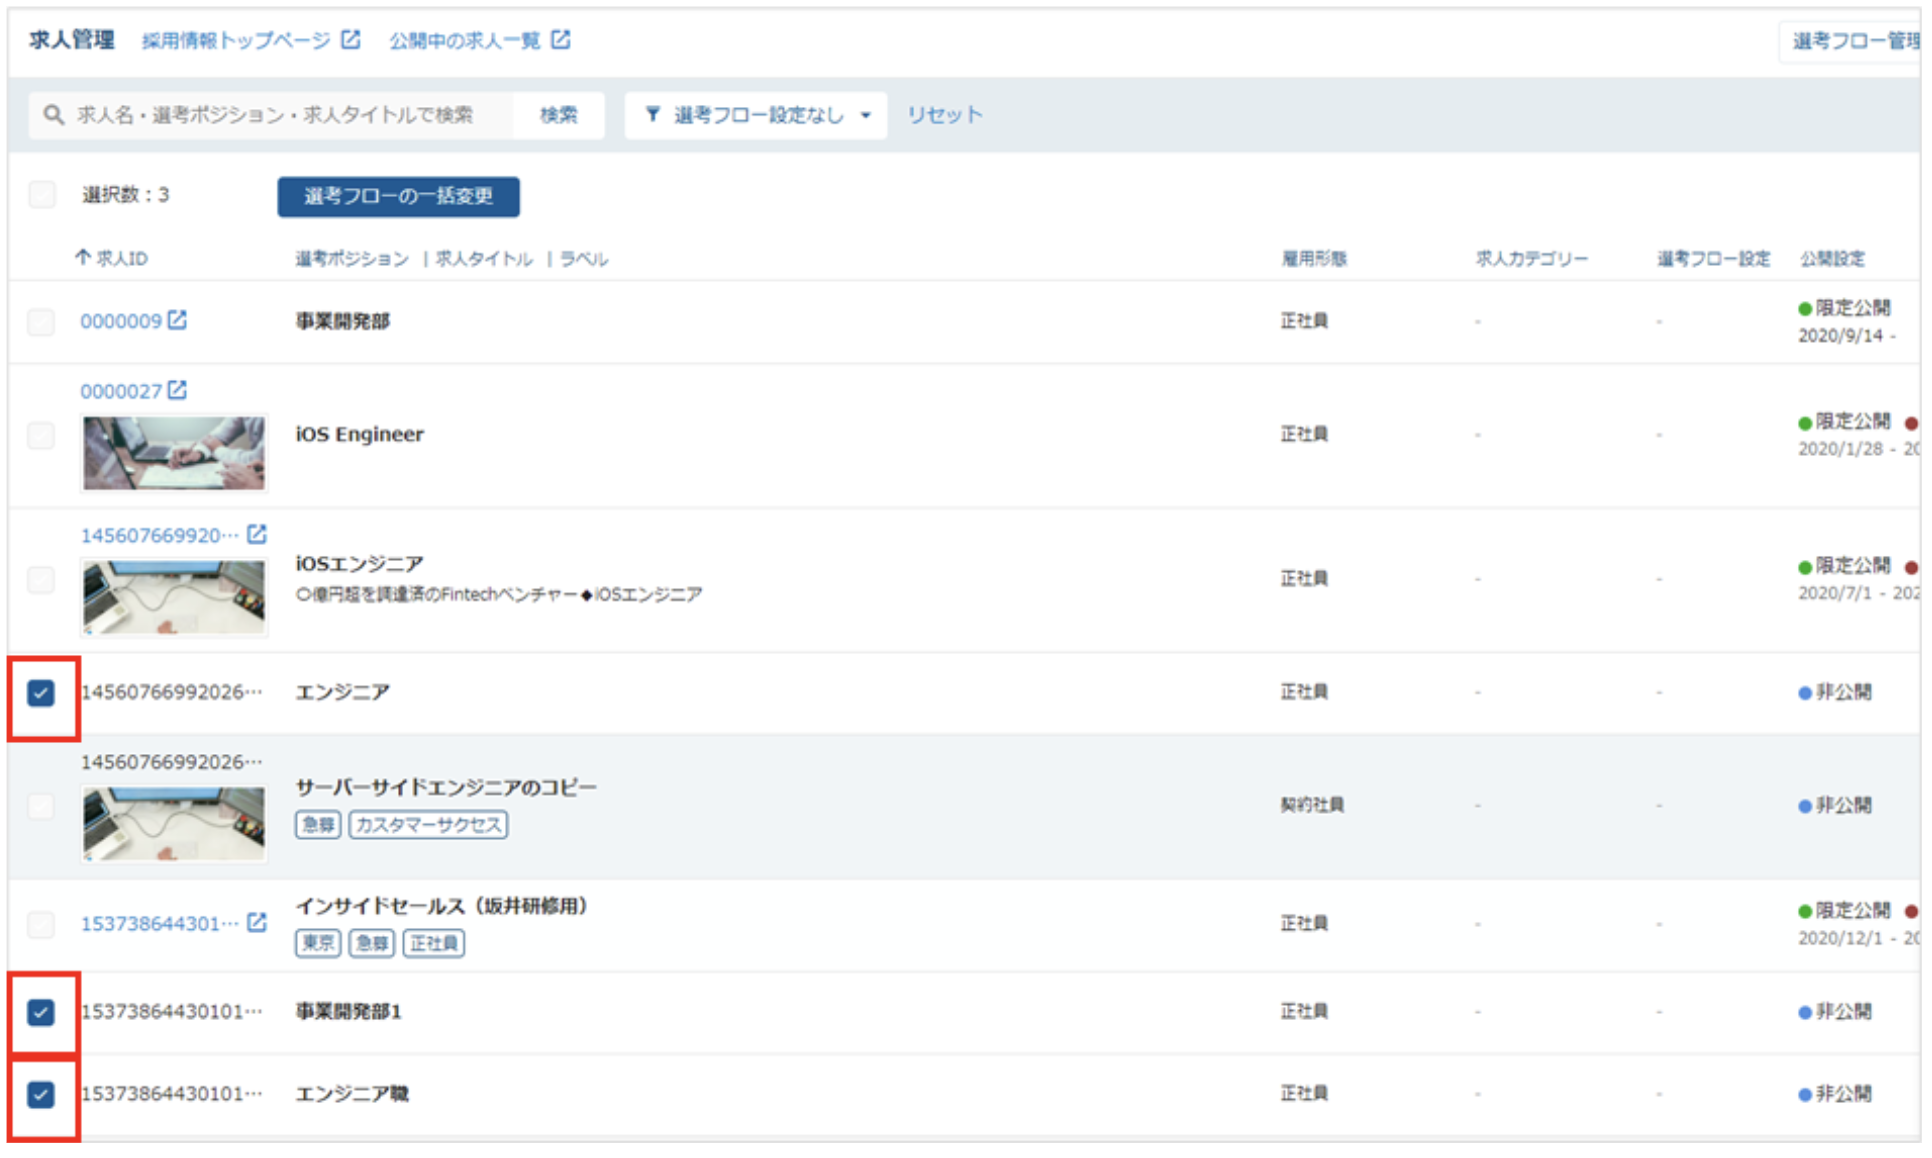The width and height of the screenshot is (1932, 1158).
Task: Open external link icon beside ID 153738644301
Action: [257, 922]
